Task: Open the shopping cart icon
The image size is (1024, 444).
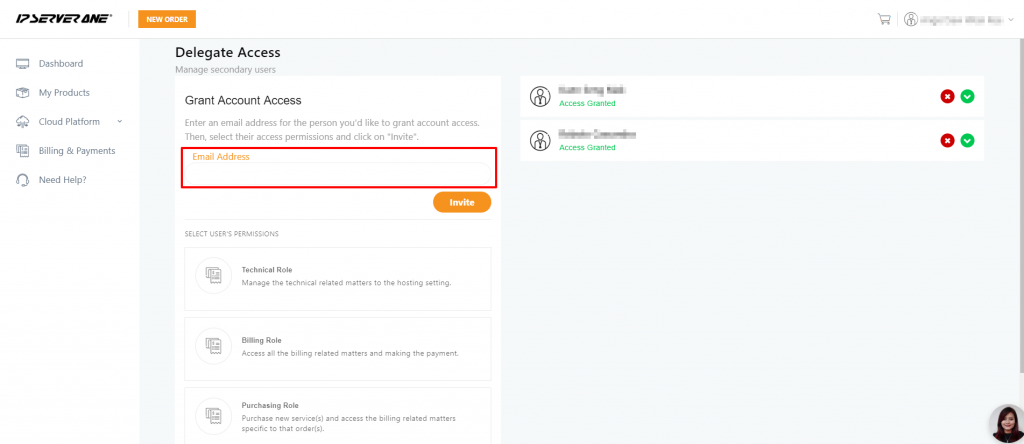Action: (x=884, y=20)
